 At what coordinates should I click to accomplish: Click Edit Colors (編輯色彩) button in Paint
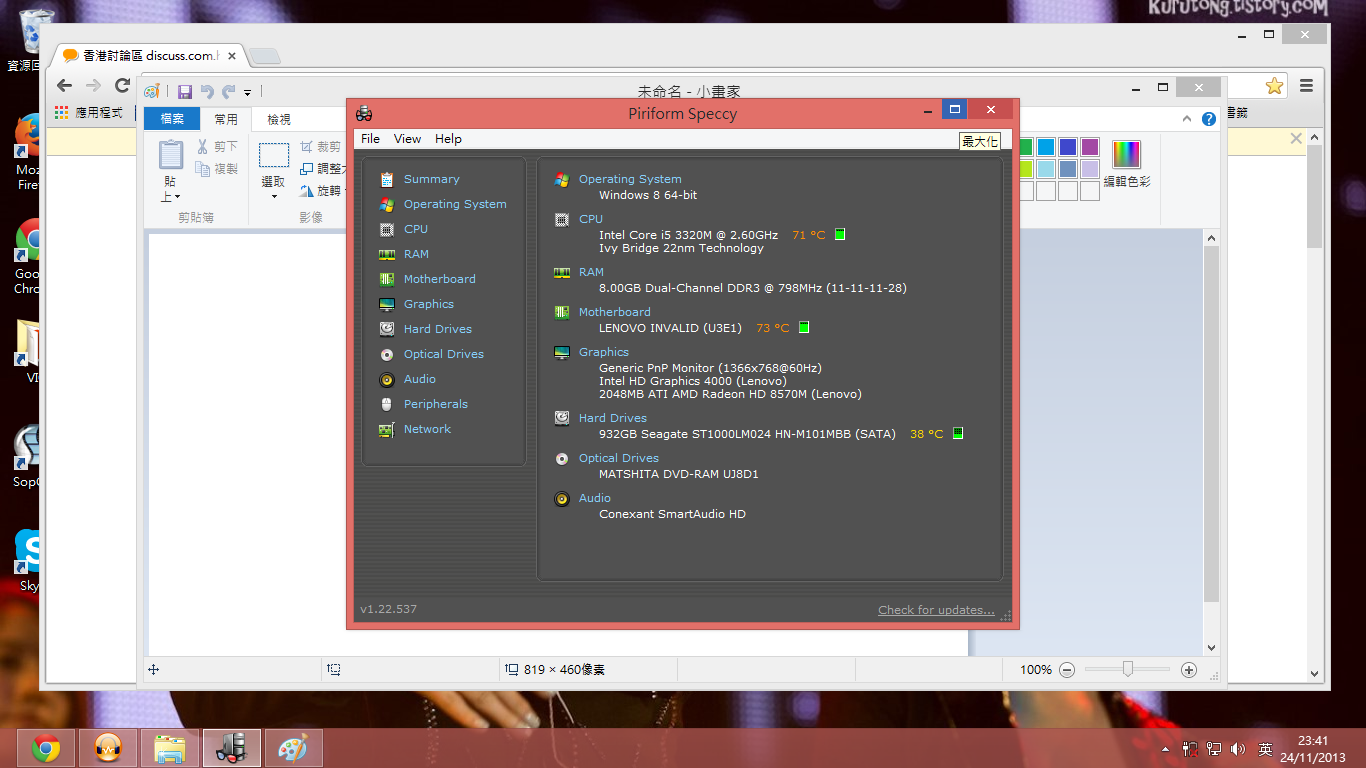point(1127,165)
